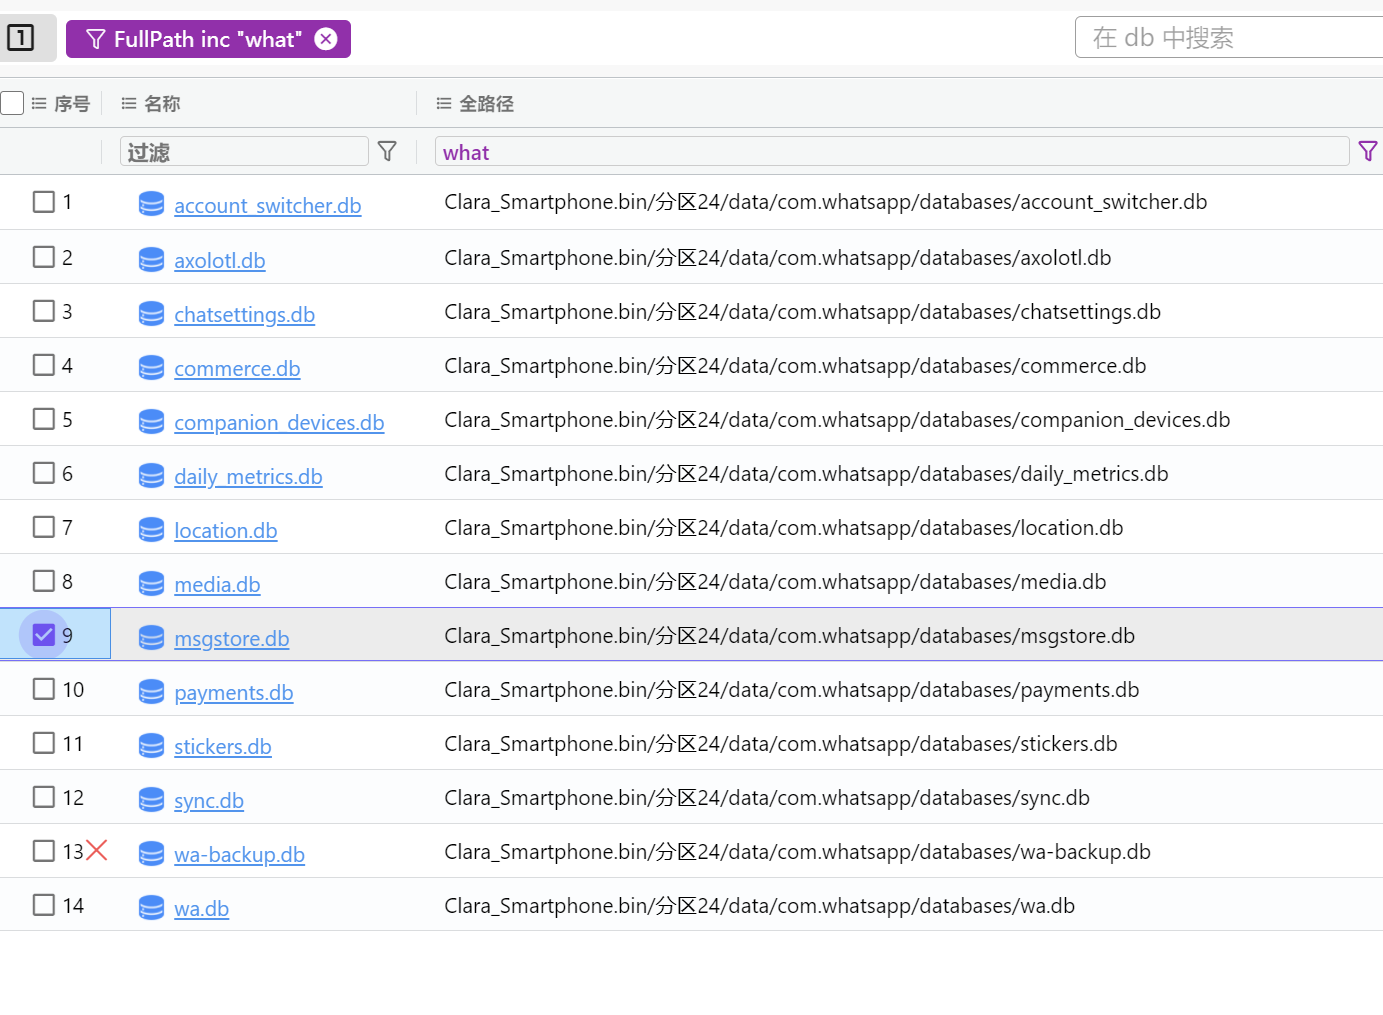
Task: Sort by the 名称 column header
Action: pos(162,103)
